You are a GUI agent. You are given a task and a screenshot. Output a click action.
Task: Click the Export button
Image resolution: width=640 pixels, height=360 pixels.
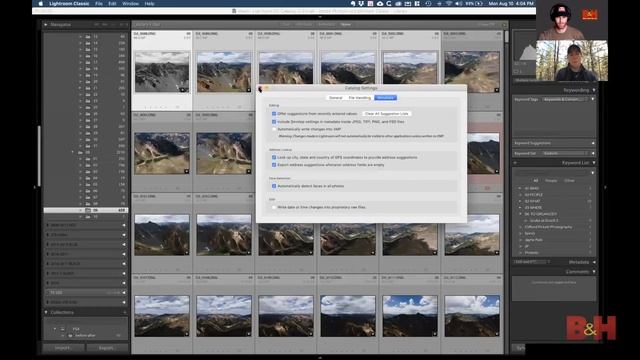pos(107,348)
